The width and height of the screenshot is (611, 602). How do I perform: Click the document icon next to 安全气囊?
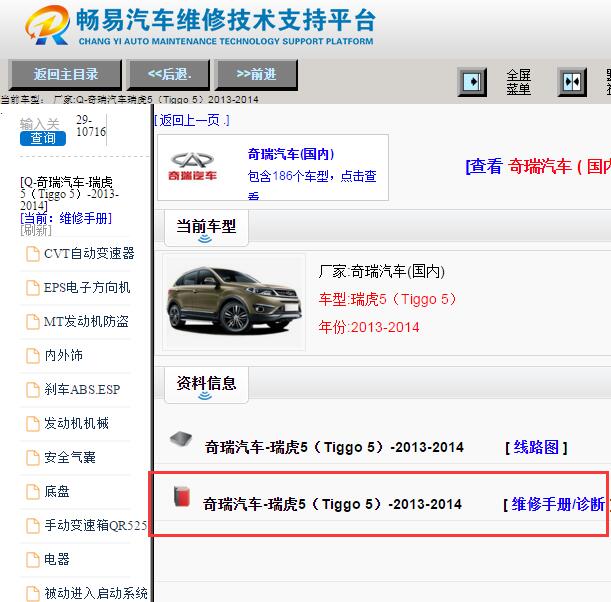33,457
